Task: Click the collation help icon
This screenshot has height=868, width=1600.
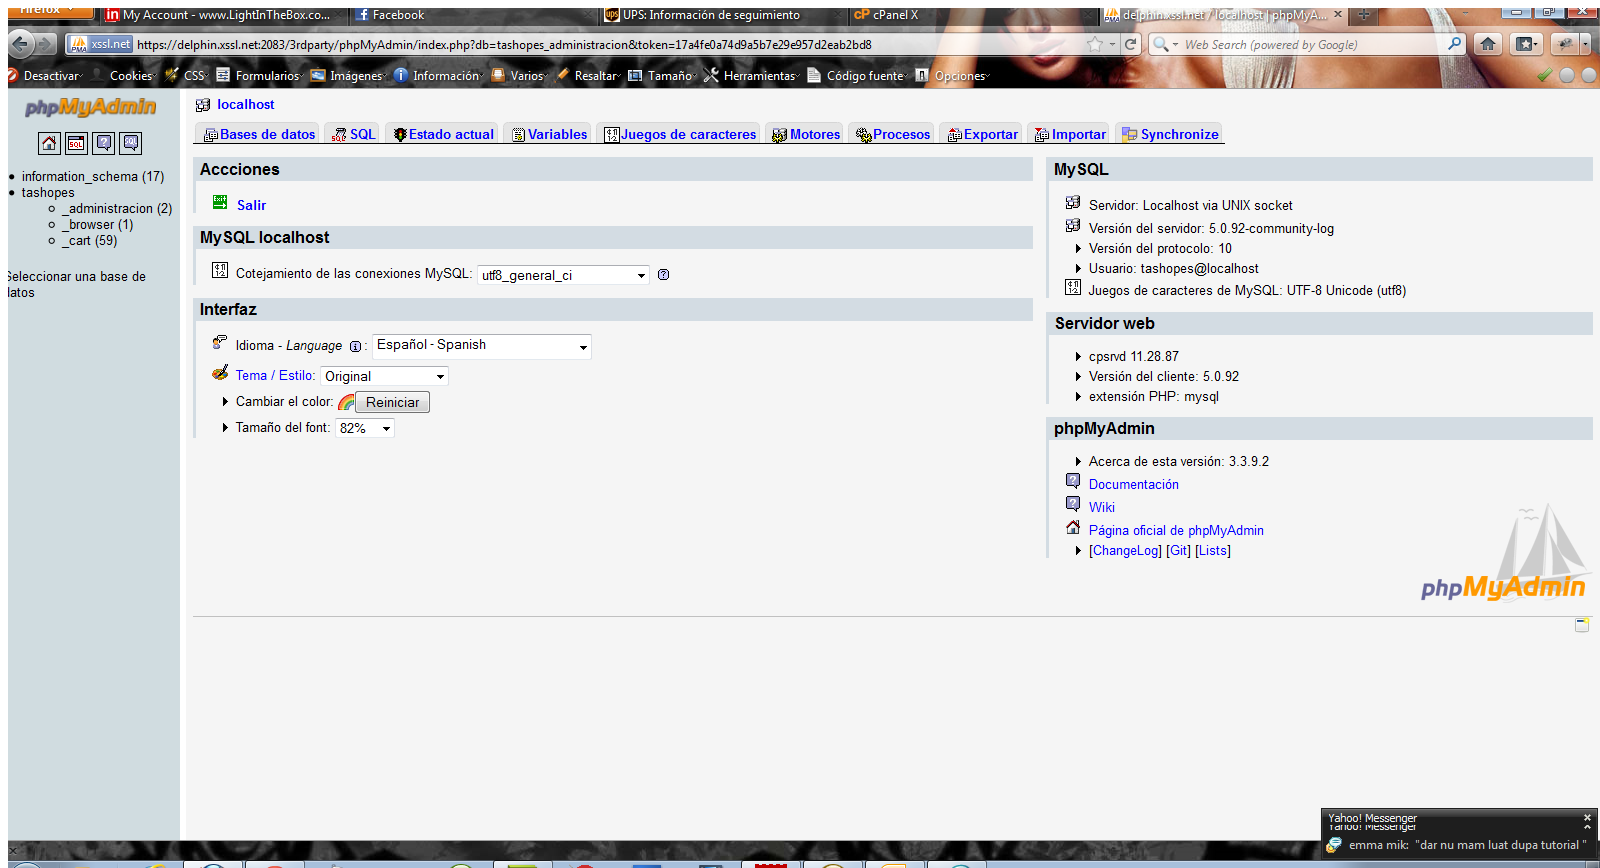Action: [663, 275]
